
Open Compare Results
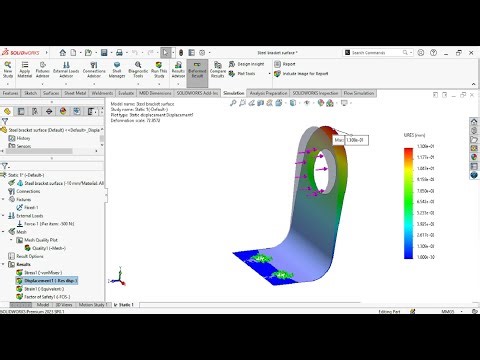218,70
